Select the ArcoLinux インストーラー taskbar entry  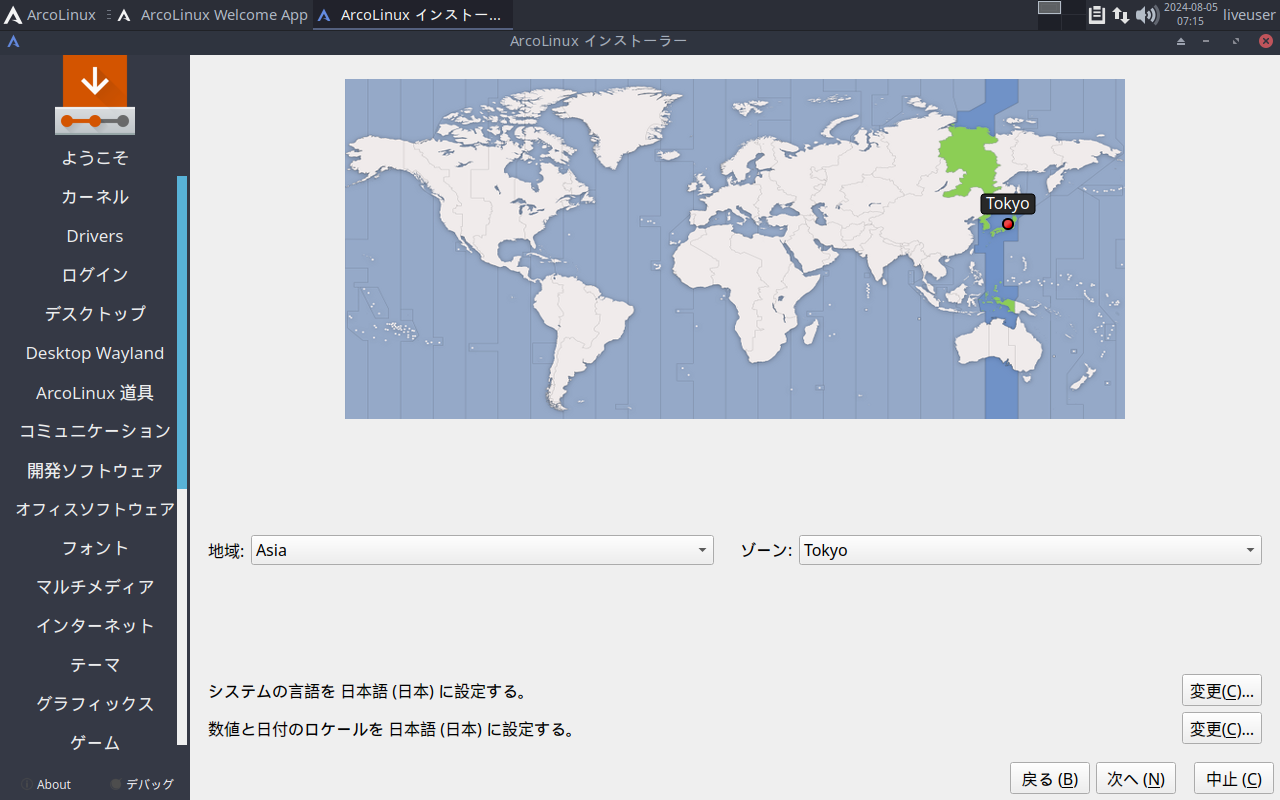pos(412,15)
